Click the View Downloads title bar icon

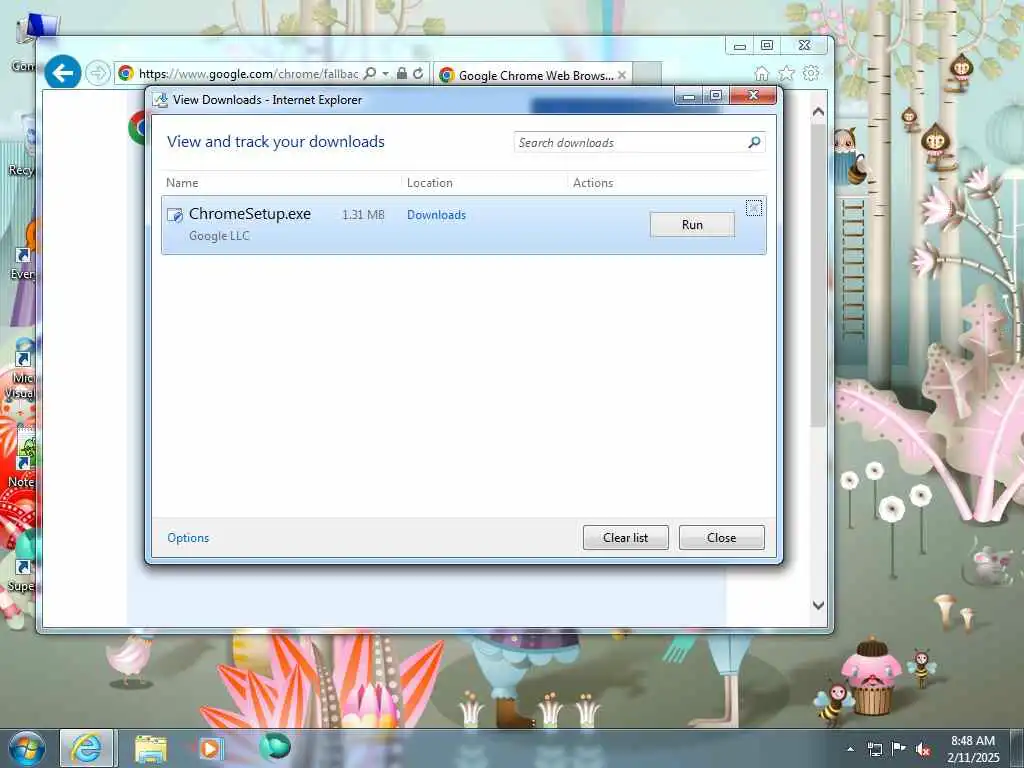point(160,99)
